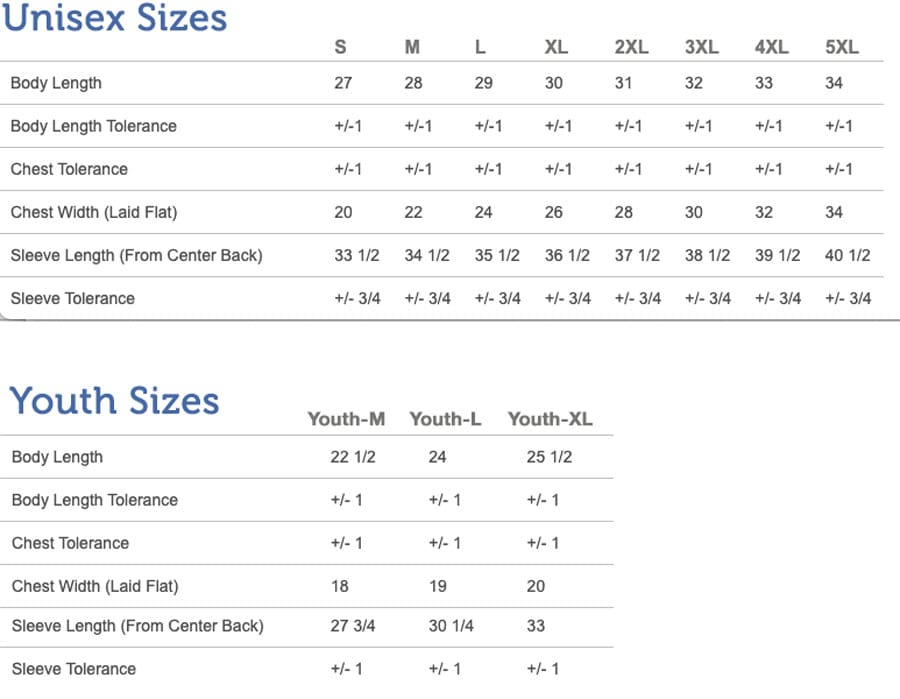Click the Youth Sizes heading
The height and width of the screenshot is (699, 900).
pos(115,401)
